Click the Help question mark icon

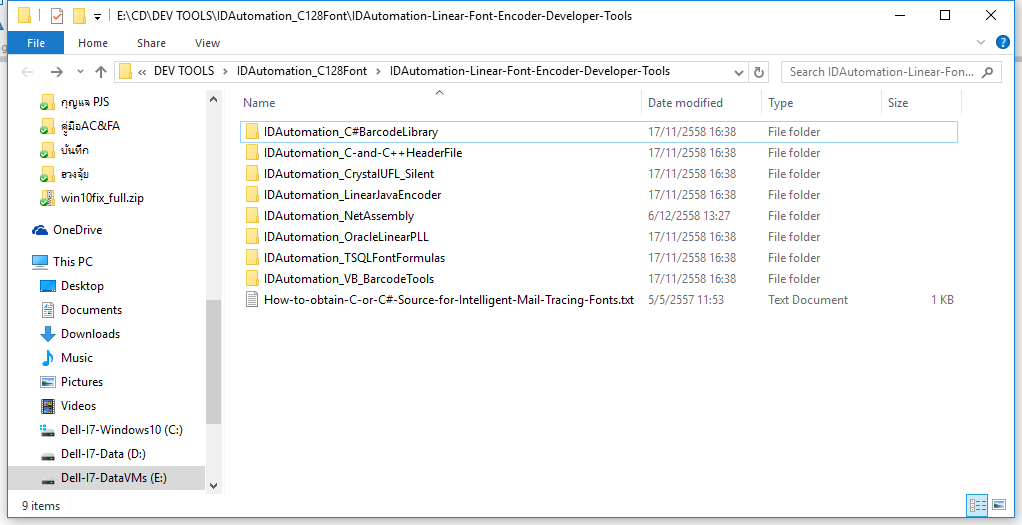click(x=1002, y=42)
